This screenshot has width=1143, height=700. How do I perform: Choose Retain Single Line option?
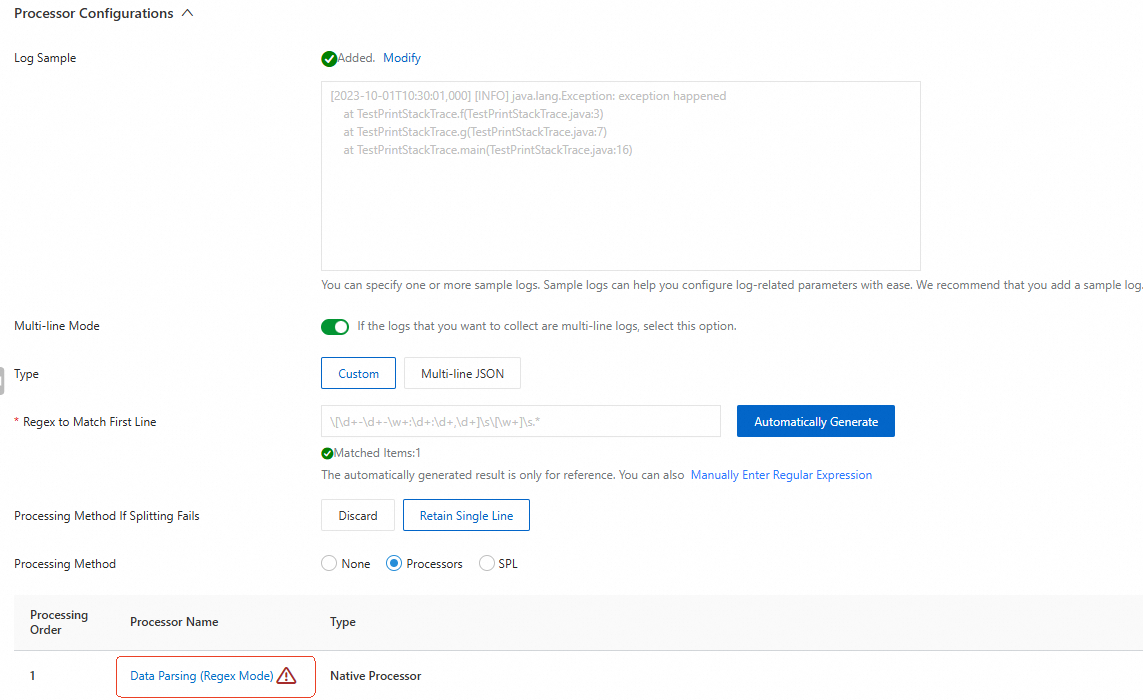(x=466, y=516)
